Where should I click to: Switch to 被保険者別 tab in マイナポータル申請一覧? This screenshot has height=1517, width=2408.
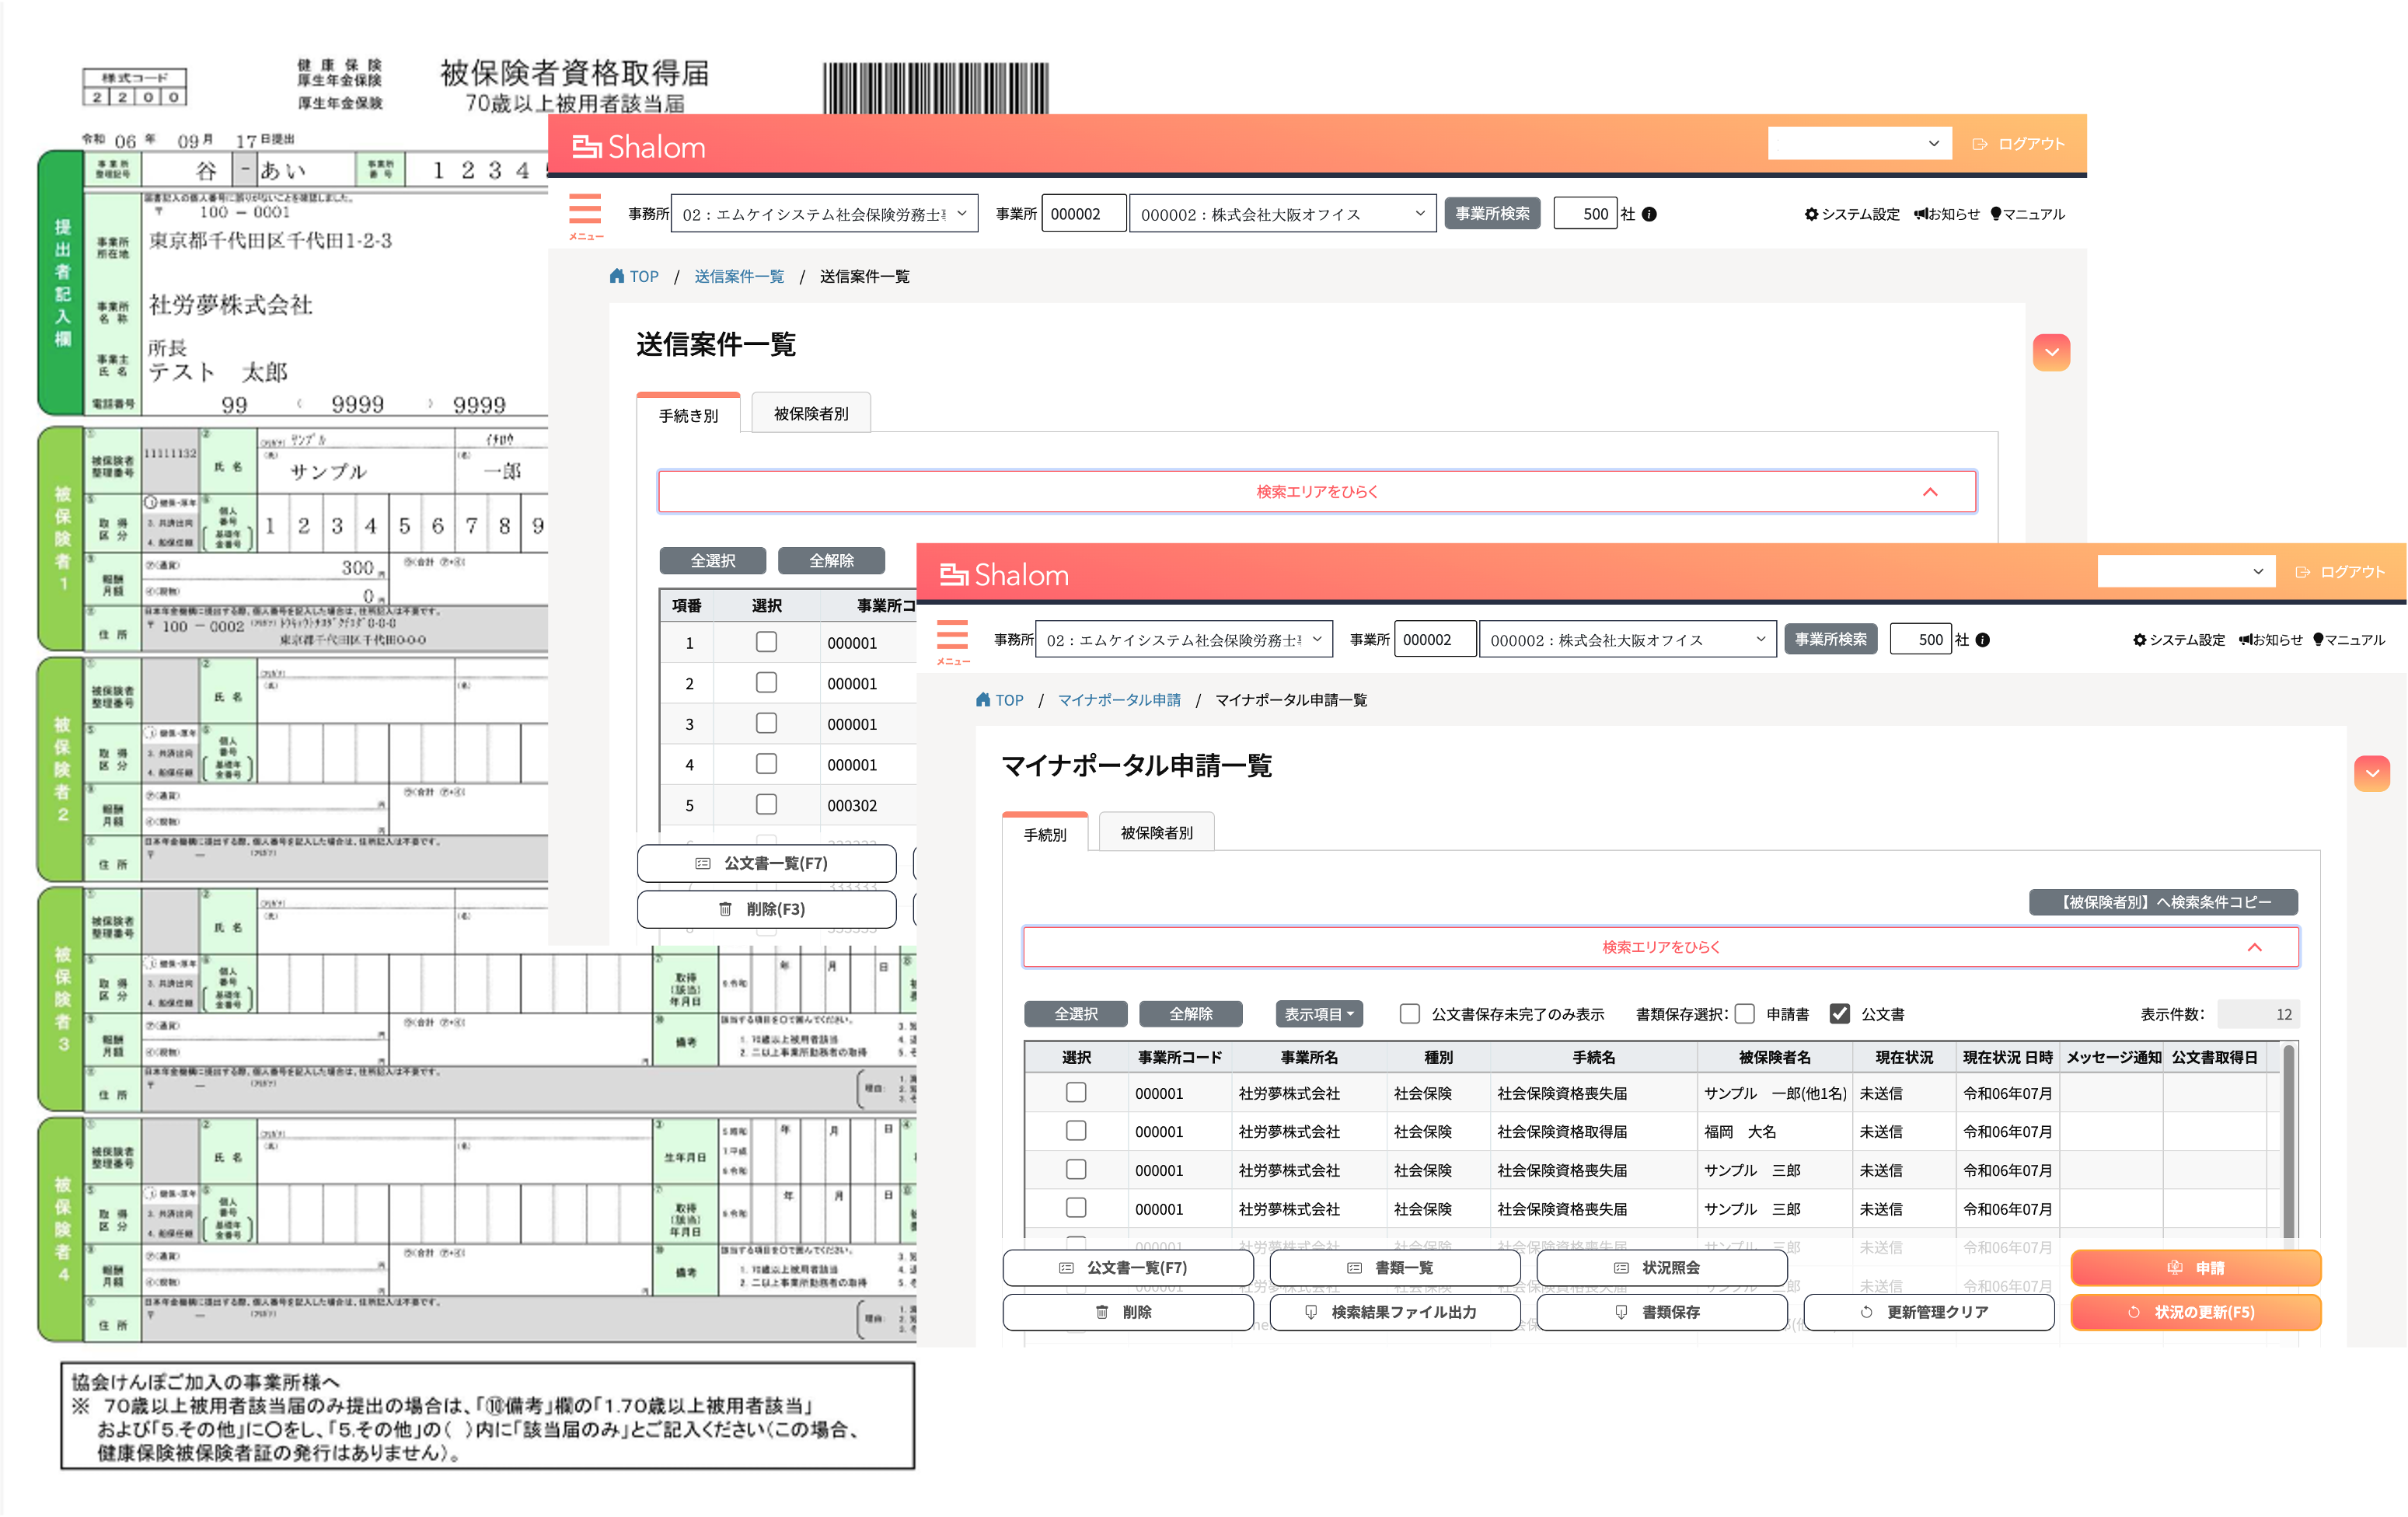(1156, 833)
